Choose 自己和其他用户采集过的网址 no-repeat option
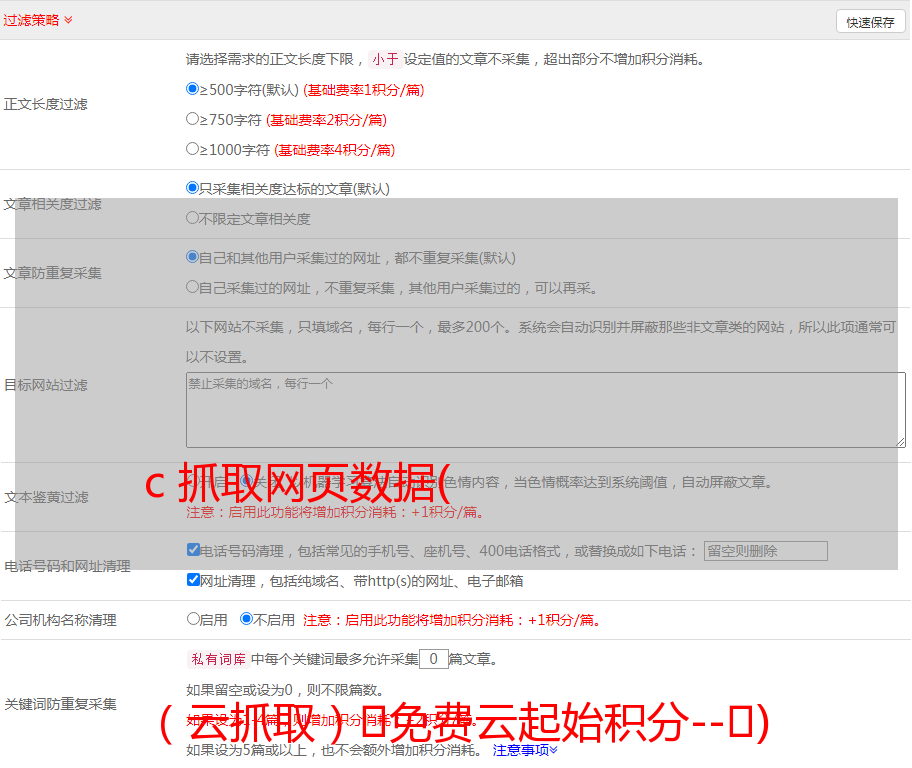Screen dimensions: 912x768 coord(193,257)
